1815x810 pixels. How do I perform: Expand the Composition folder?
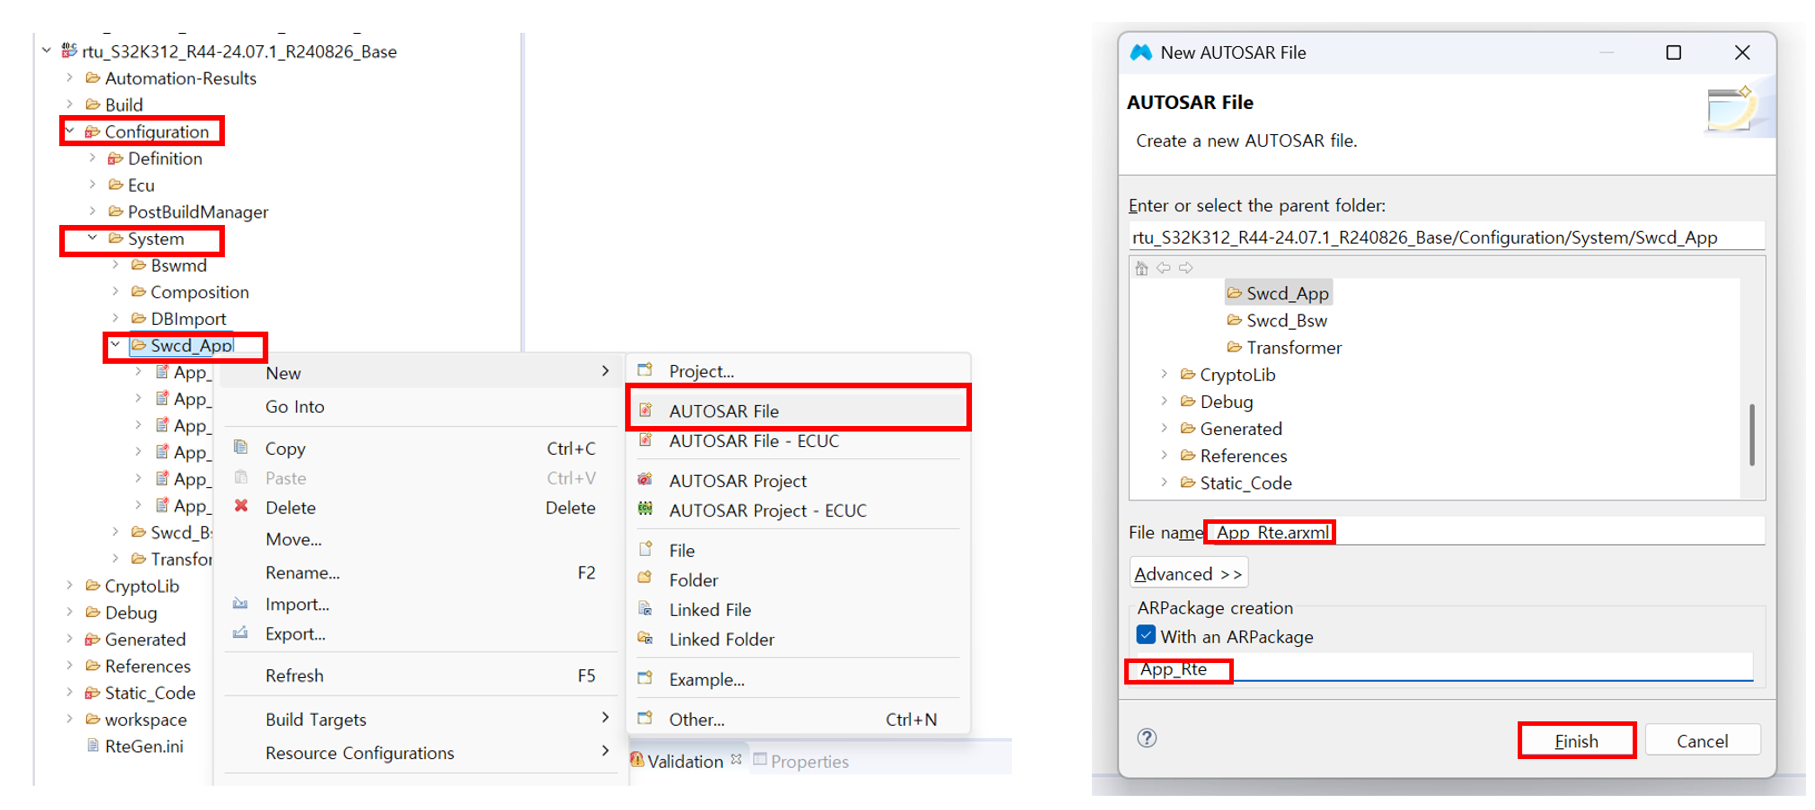click(116, 292)
